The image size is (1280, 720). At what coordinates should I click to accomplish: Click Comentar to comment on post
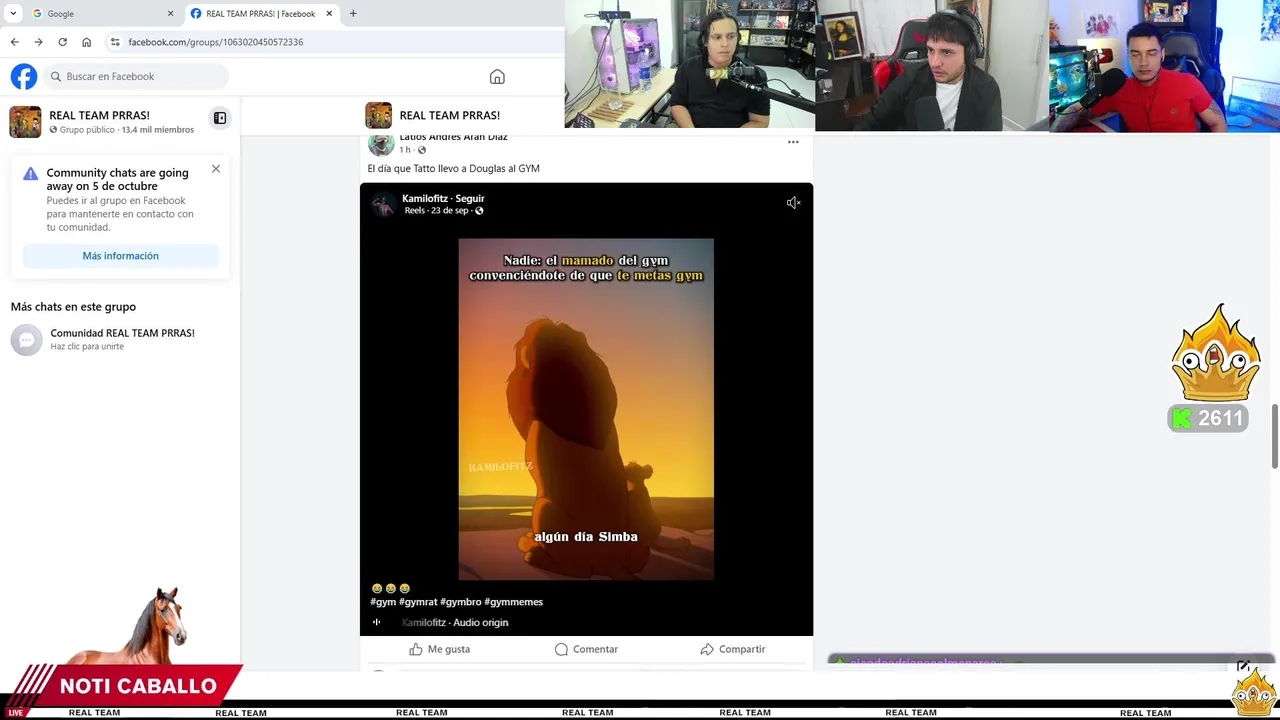586,649
